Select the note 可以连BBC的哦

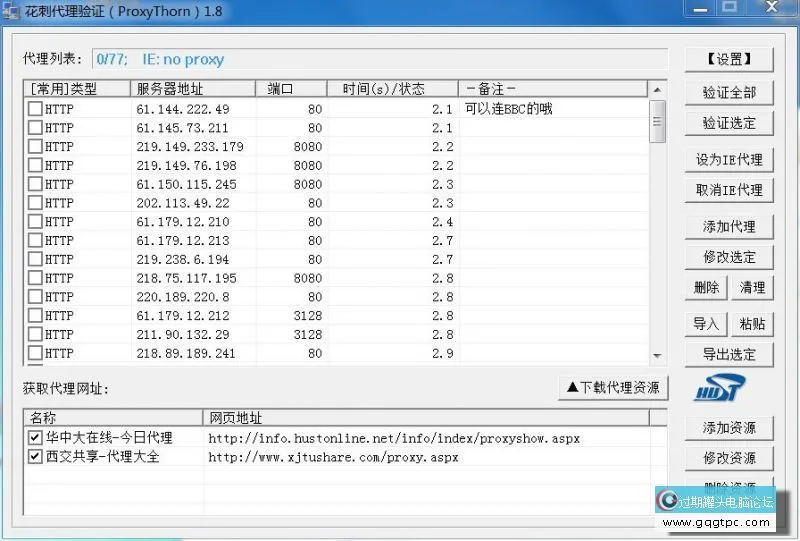[x=509, y=109]
